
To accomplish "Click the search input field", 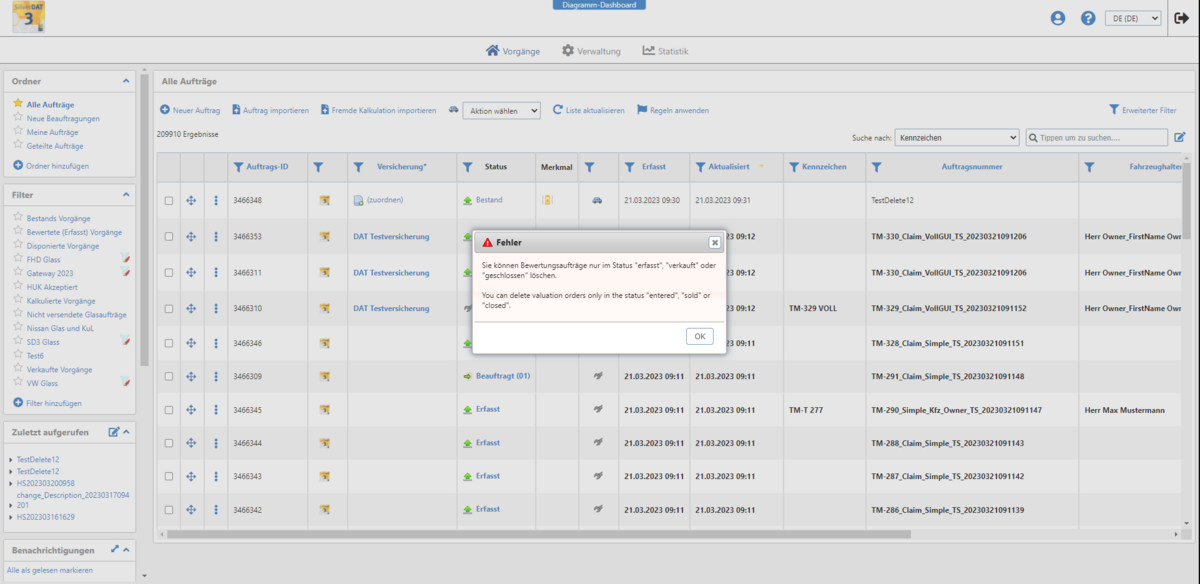I will point(1097,137).
